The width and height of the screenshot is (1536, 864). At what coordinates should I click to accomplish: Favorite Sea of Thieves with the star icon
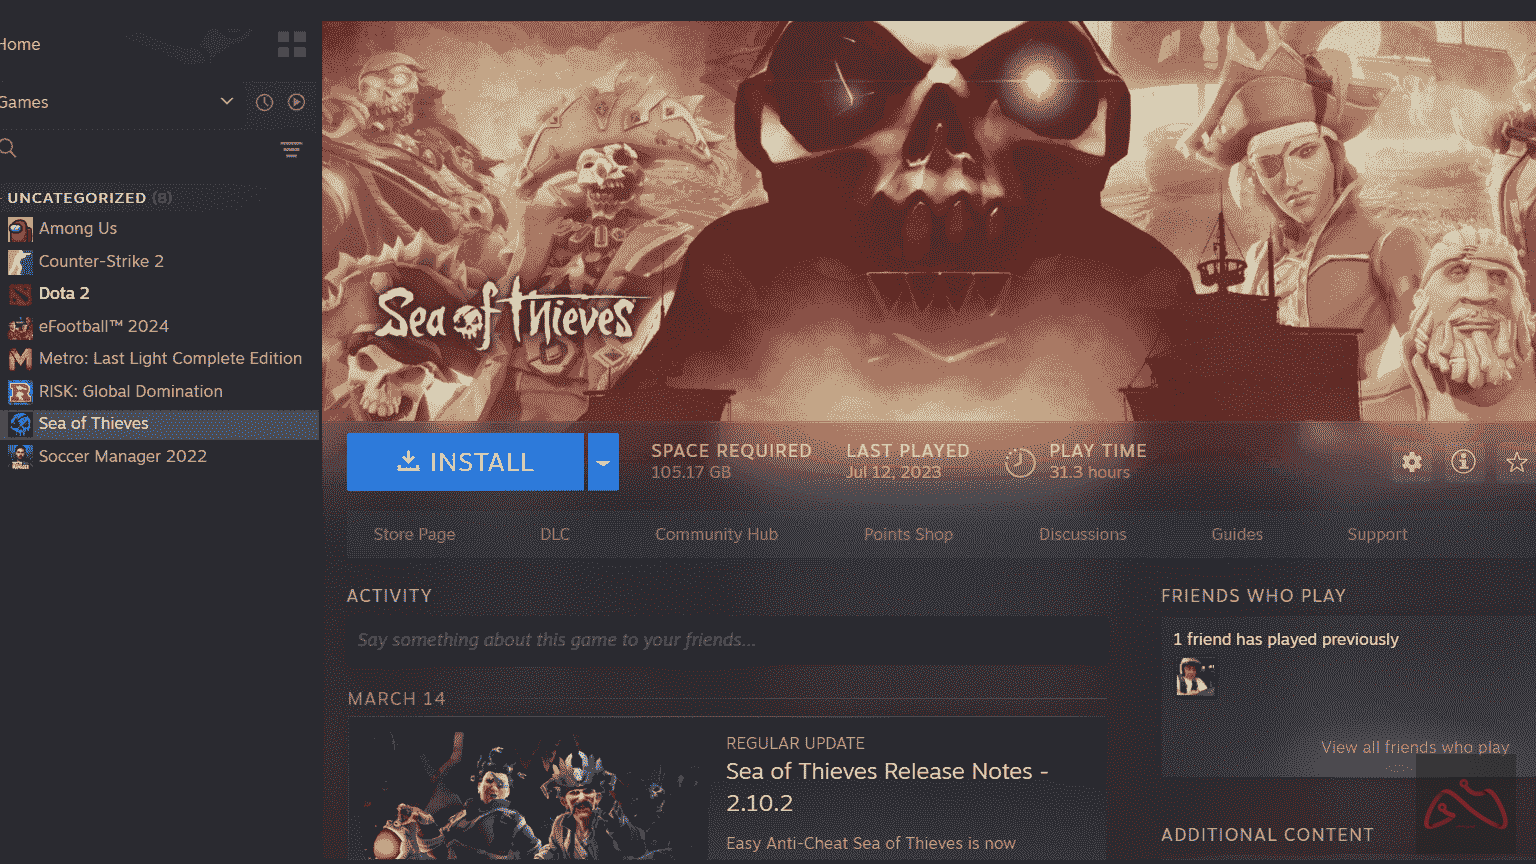[1518, 462]
